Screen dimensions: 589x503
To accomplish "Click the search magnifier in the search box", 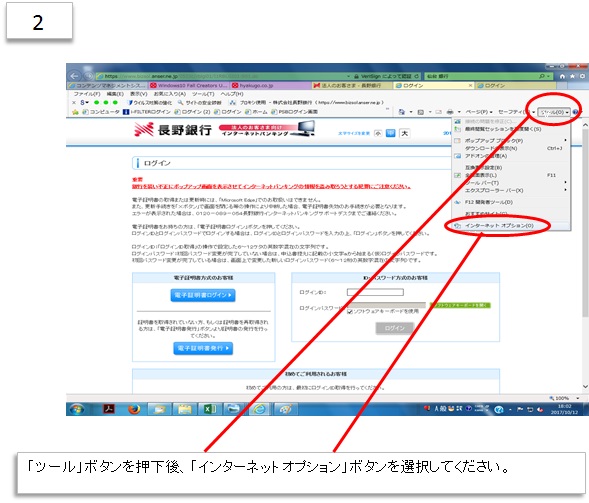I will [x=542, y=76].
